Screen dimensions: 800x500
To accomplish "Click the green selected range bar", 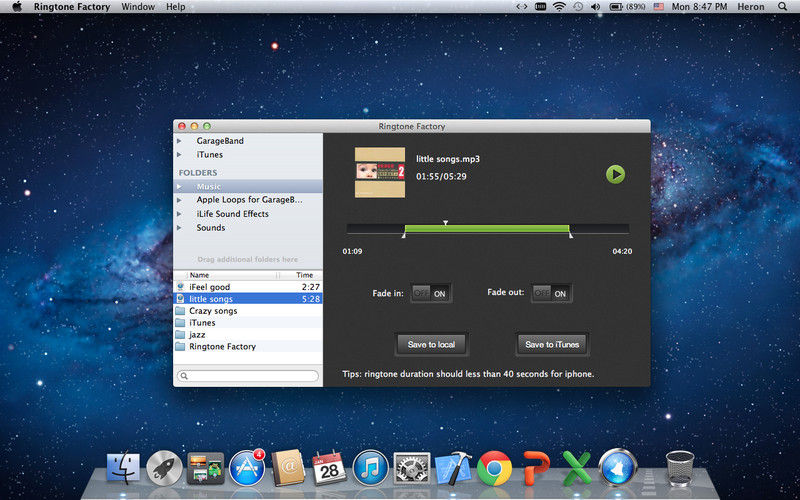I will click(487, 229).
